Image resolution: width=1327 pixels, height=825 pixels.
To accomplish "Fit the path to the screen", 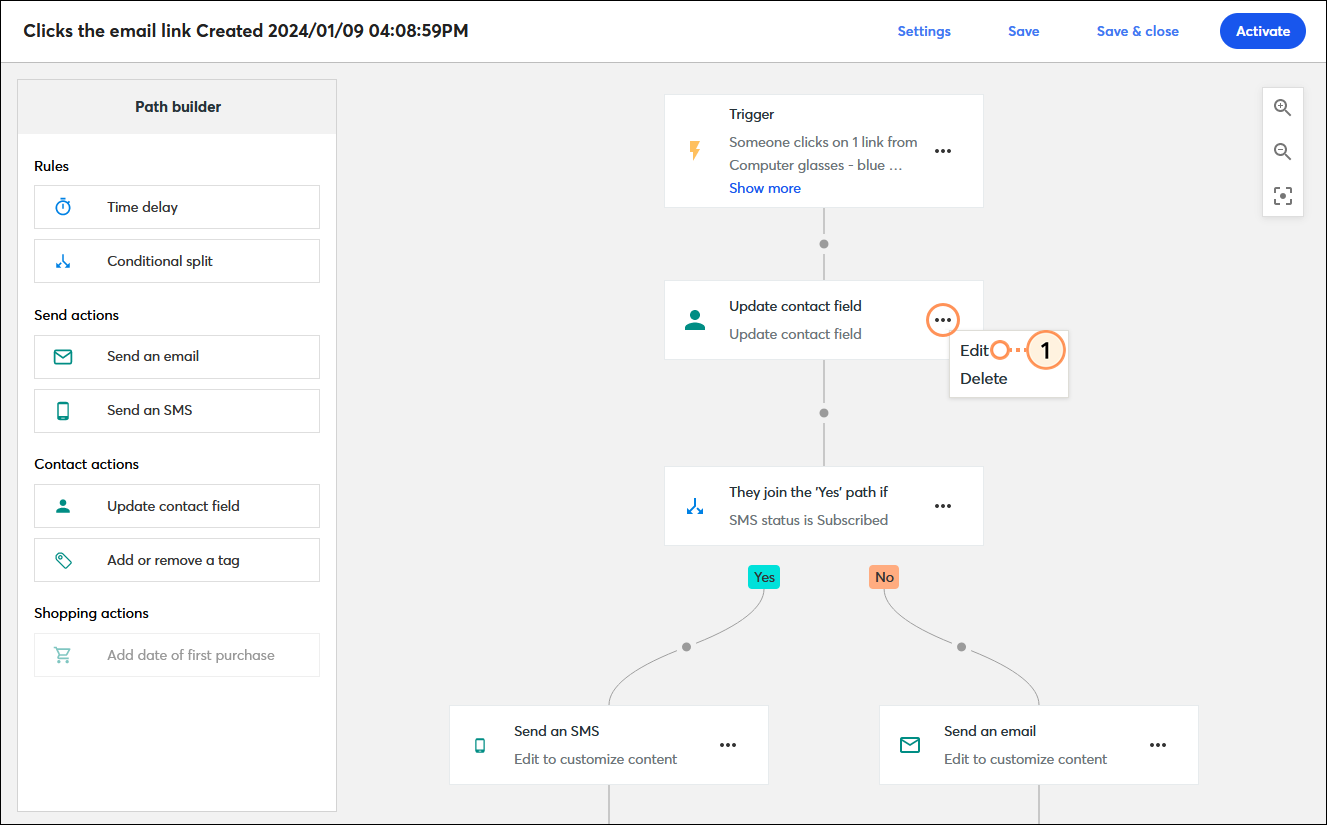I will coord(1283,196).
